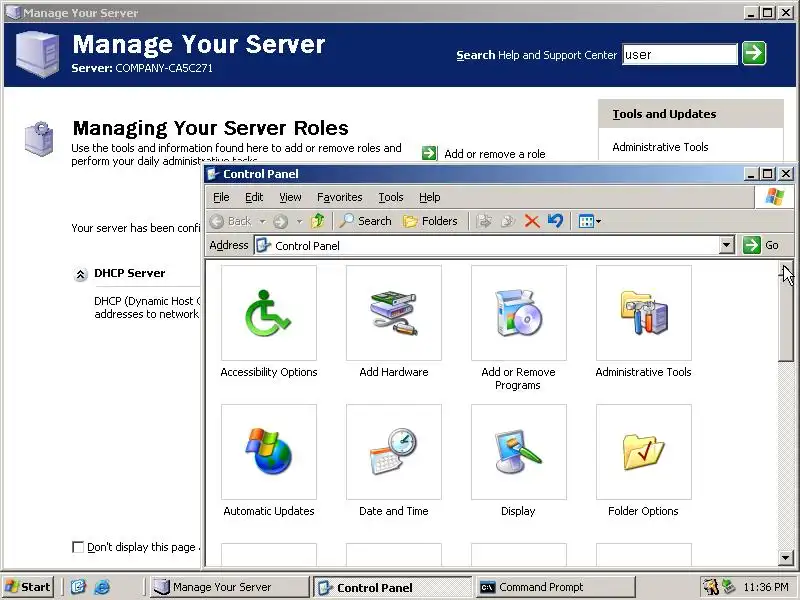Open Date and Time applet
Viewport: 800px width, 600px height.
pos(394,461)
